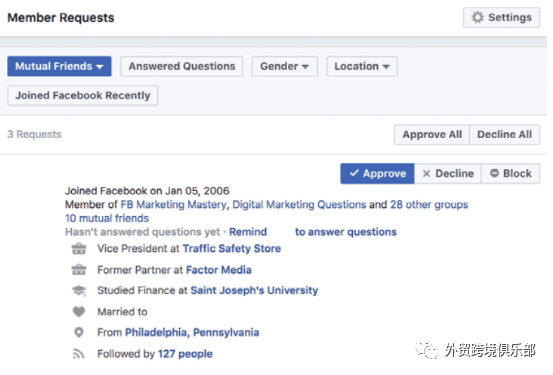Click the heart icon beside Married to

[x=79, y=312]
